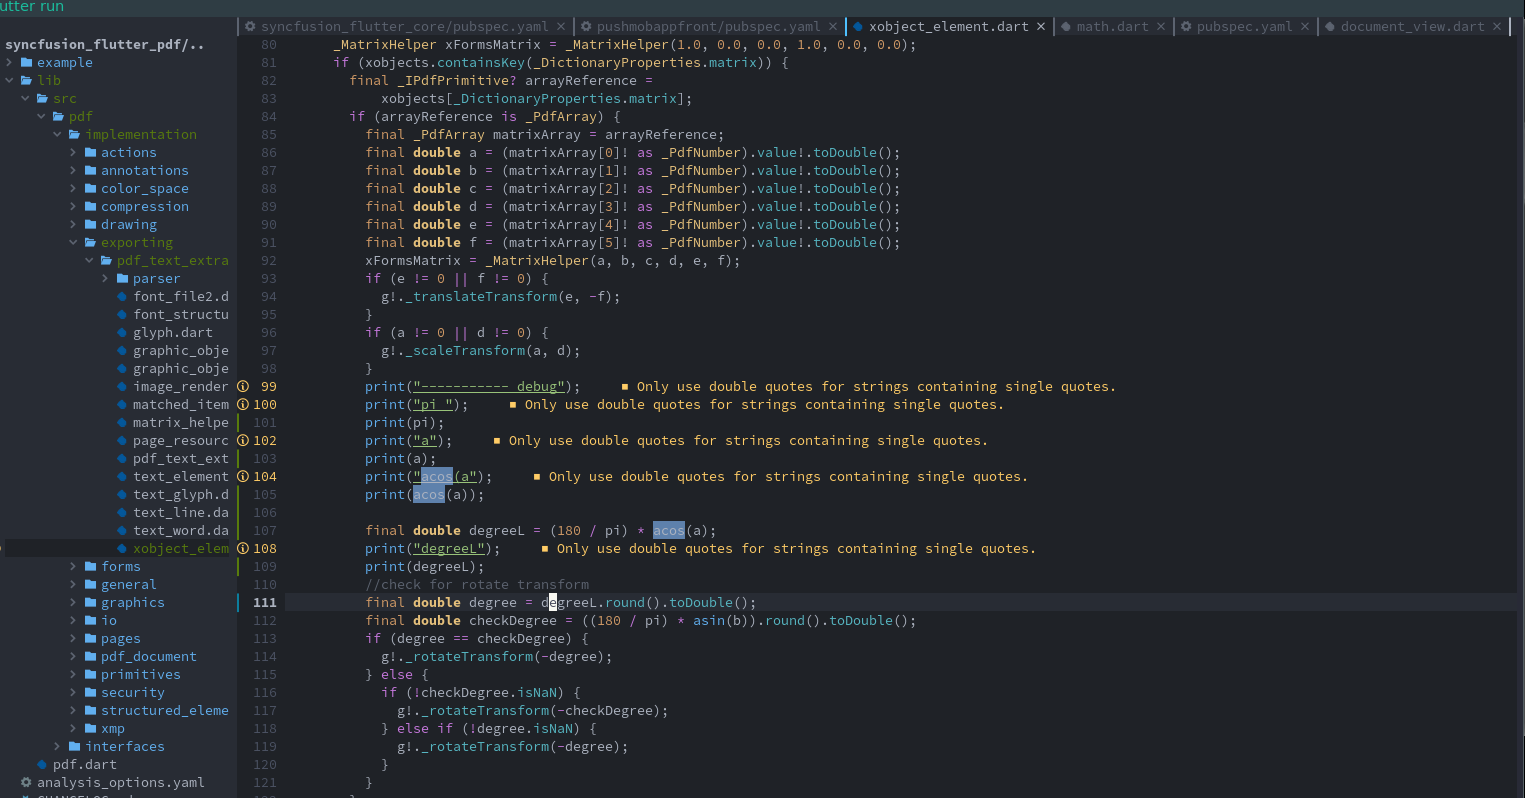The image size is (1525, 798).
Task: Switch to the document_view.dart tab
Action: (1412, 27)
